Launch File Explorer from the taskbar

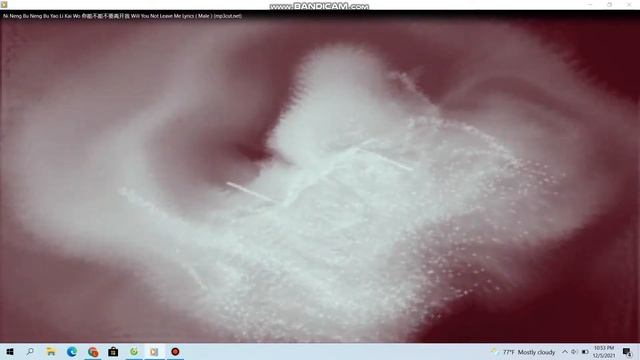51,351
